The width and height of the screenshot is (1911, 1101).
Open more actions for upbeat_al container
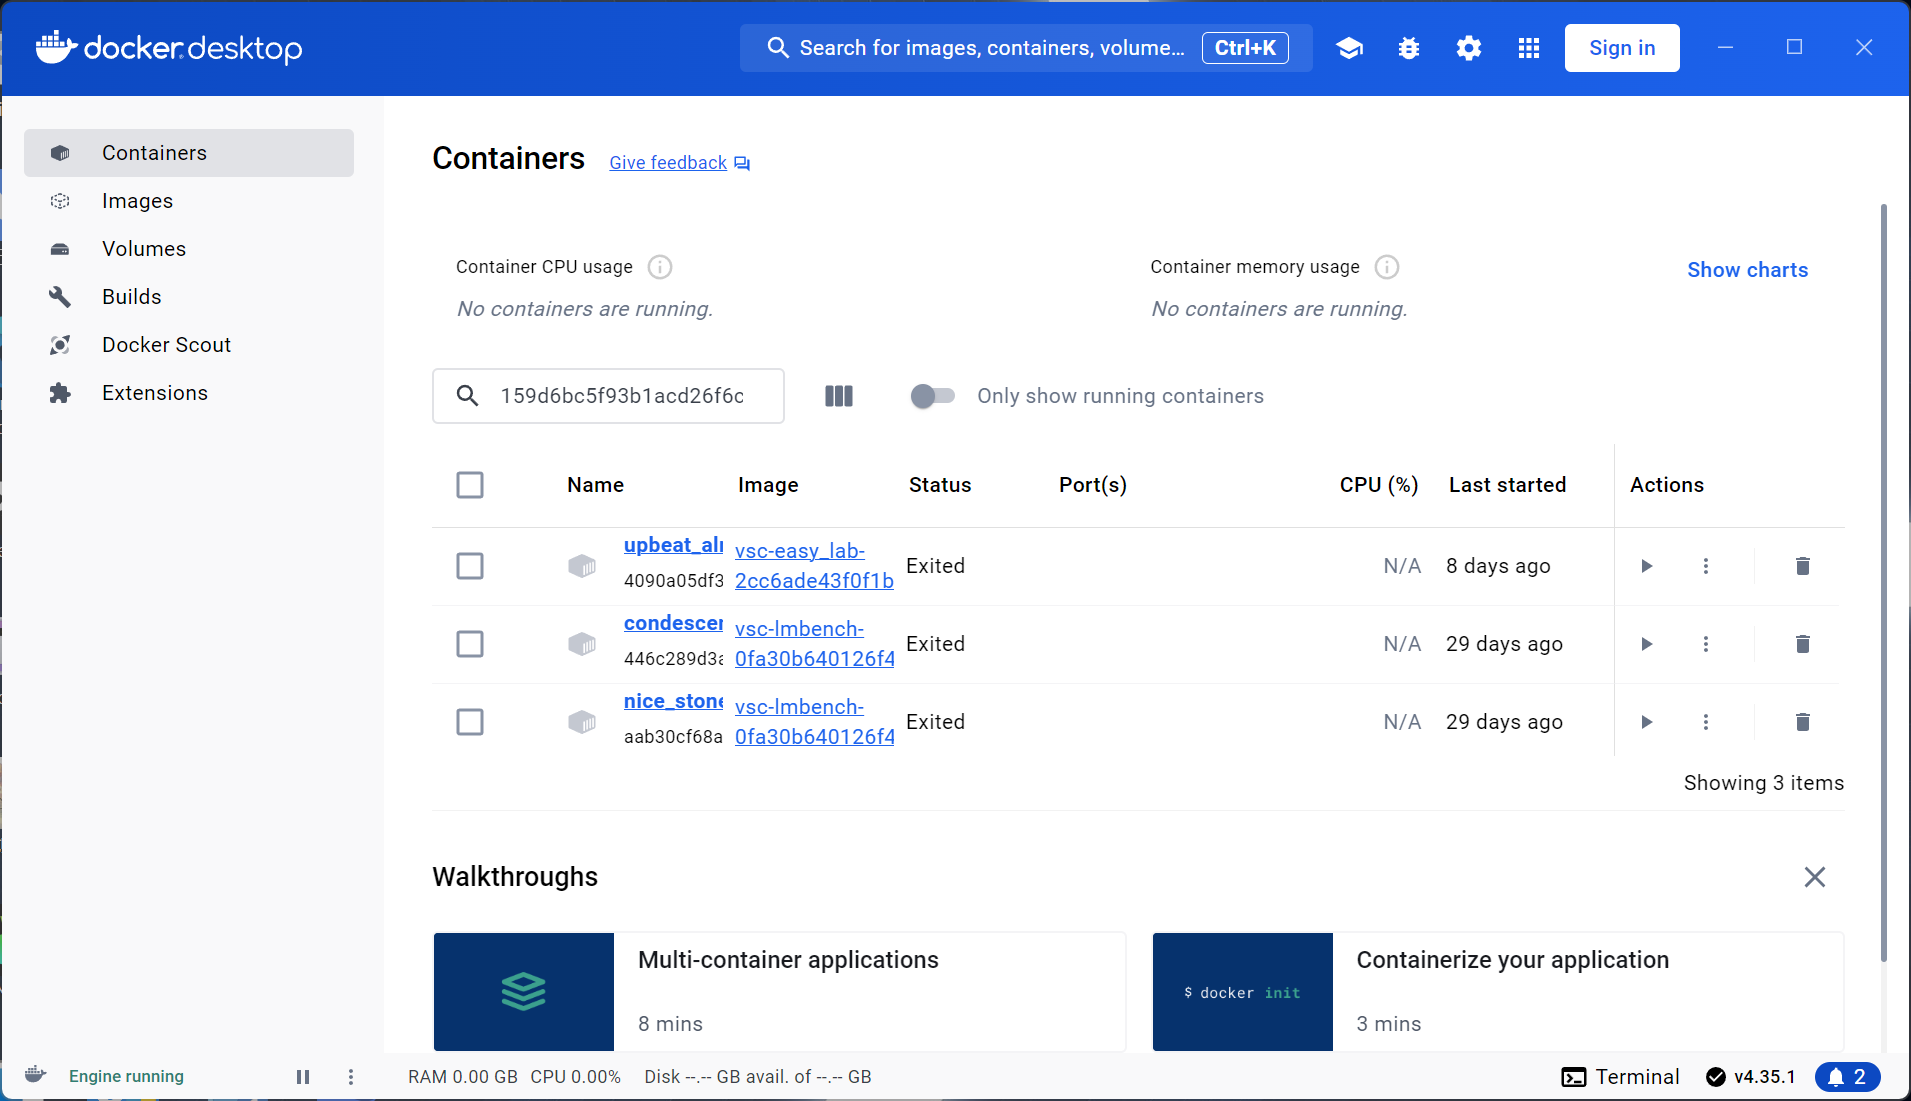point(1706,566)
